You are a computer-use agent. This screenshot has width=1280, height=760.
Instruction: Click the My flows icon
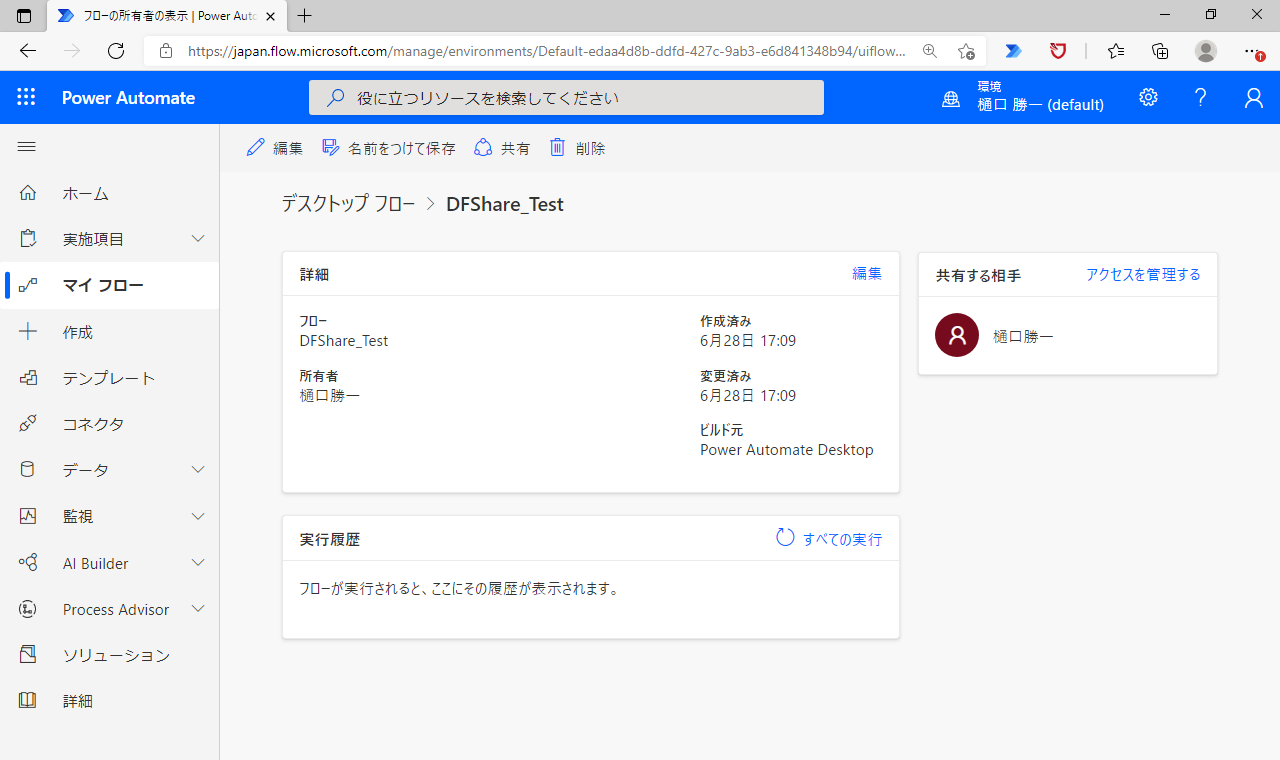tap(28, 285)
